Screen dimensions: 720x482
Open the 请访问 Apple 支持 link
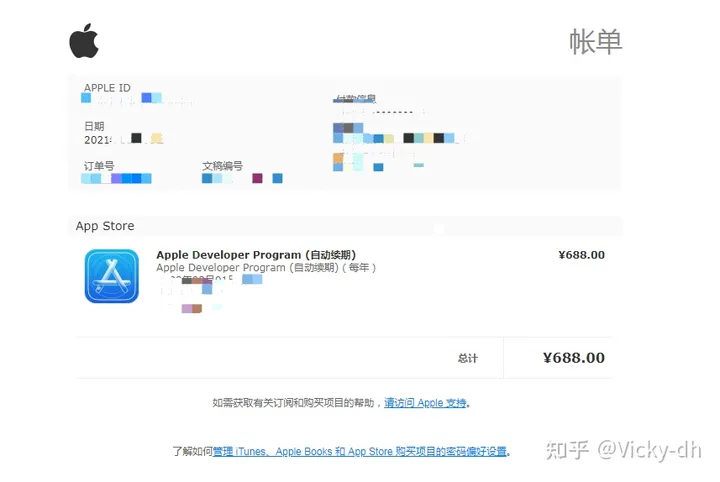426,403
